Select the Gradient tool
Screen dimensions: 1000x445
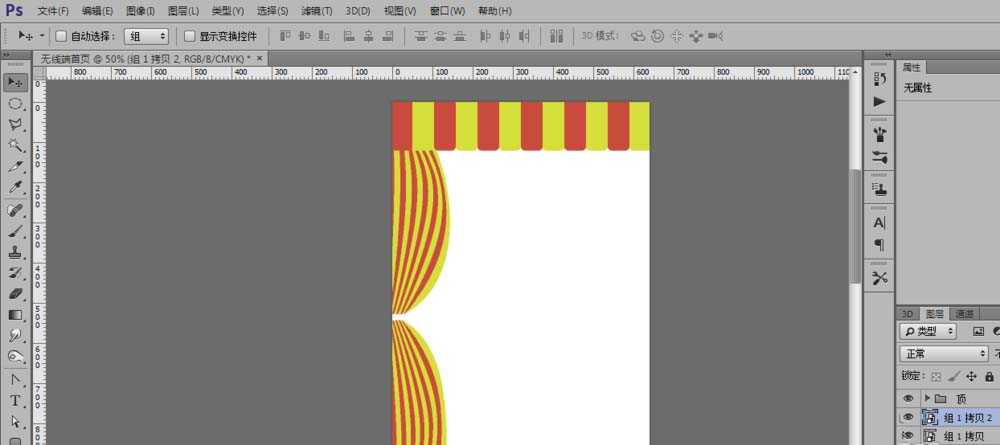coord(16,315)
